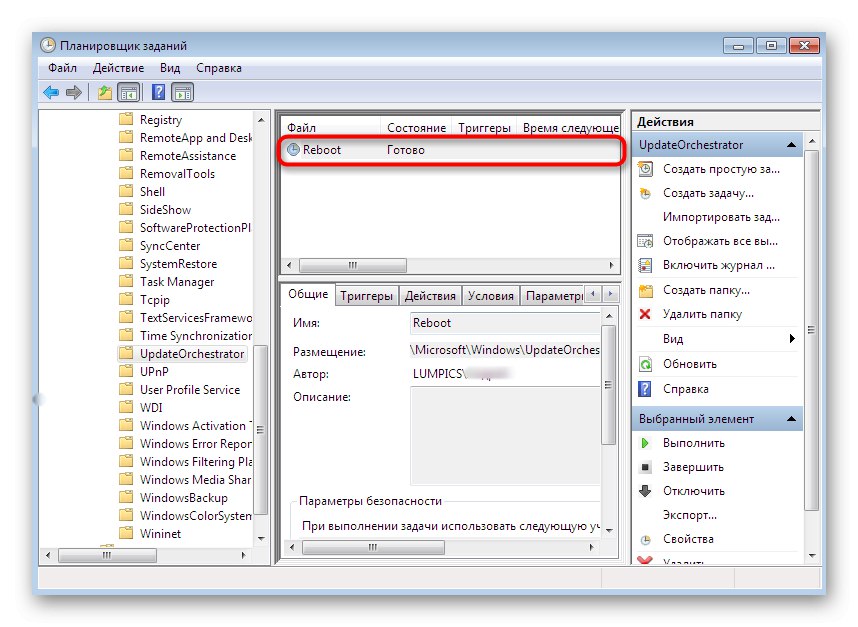Click the Up one level folder icon

pyautogui.click(x=105, y=92)
